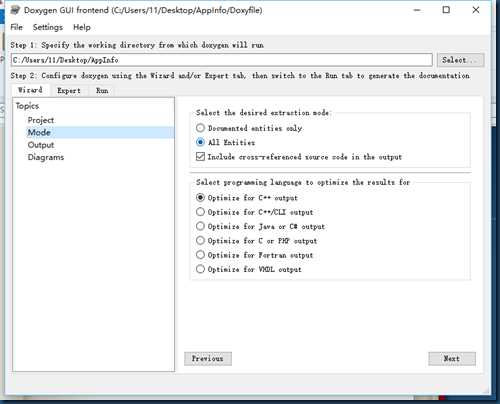Click the Previous button
Image resolution: width=500 pixels, height=404 pixels.
[x=208, y=359]
